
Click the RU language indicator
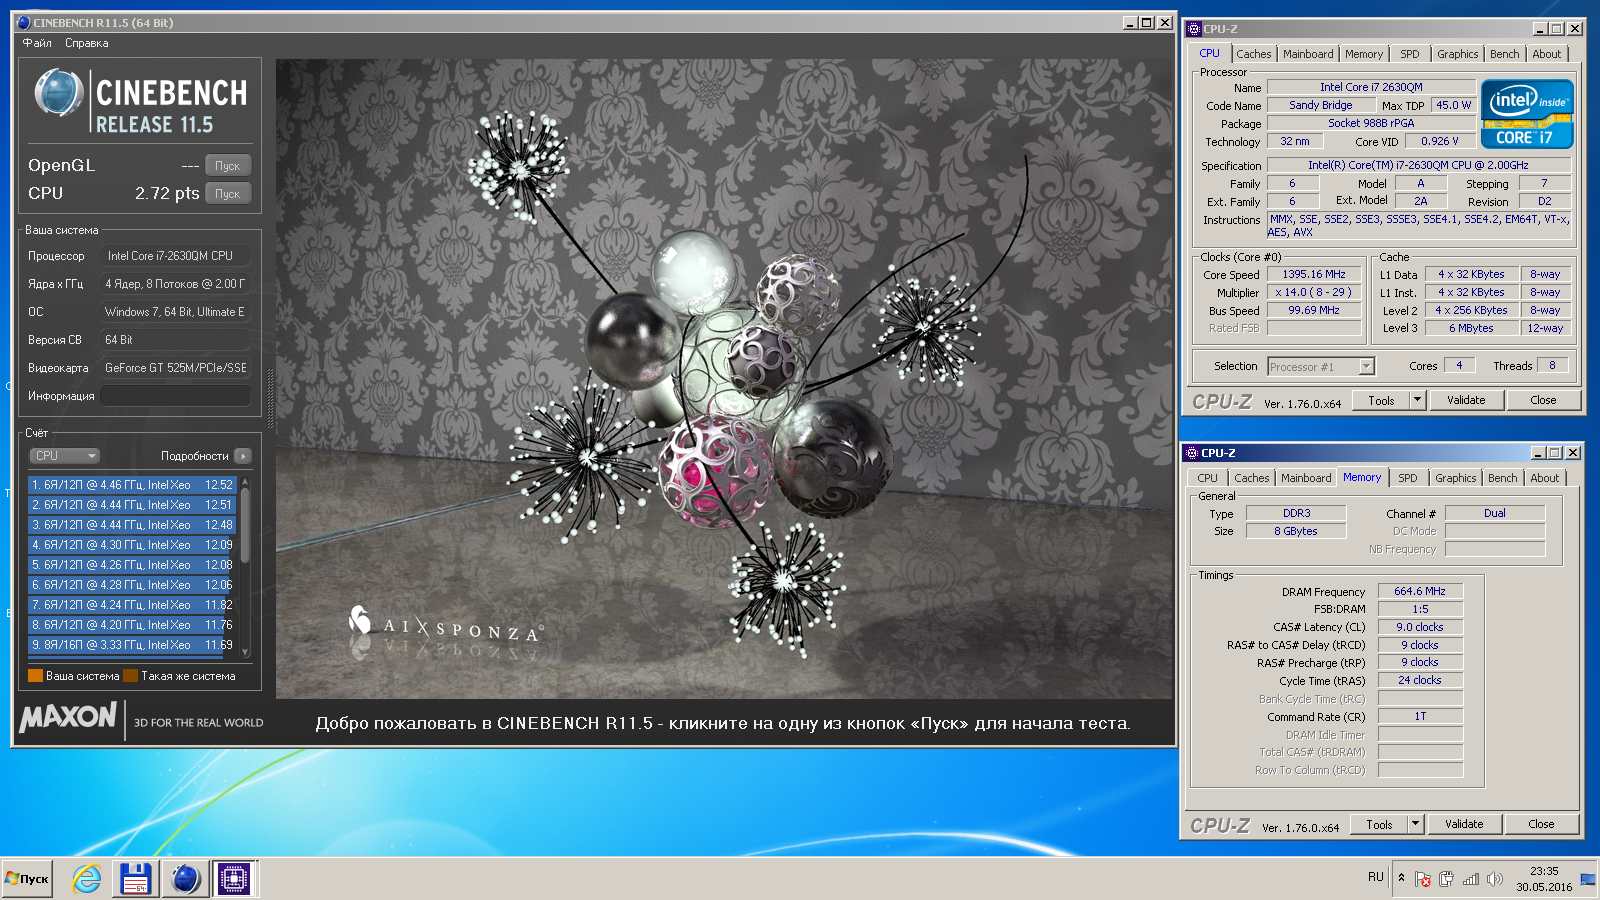1376,877
